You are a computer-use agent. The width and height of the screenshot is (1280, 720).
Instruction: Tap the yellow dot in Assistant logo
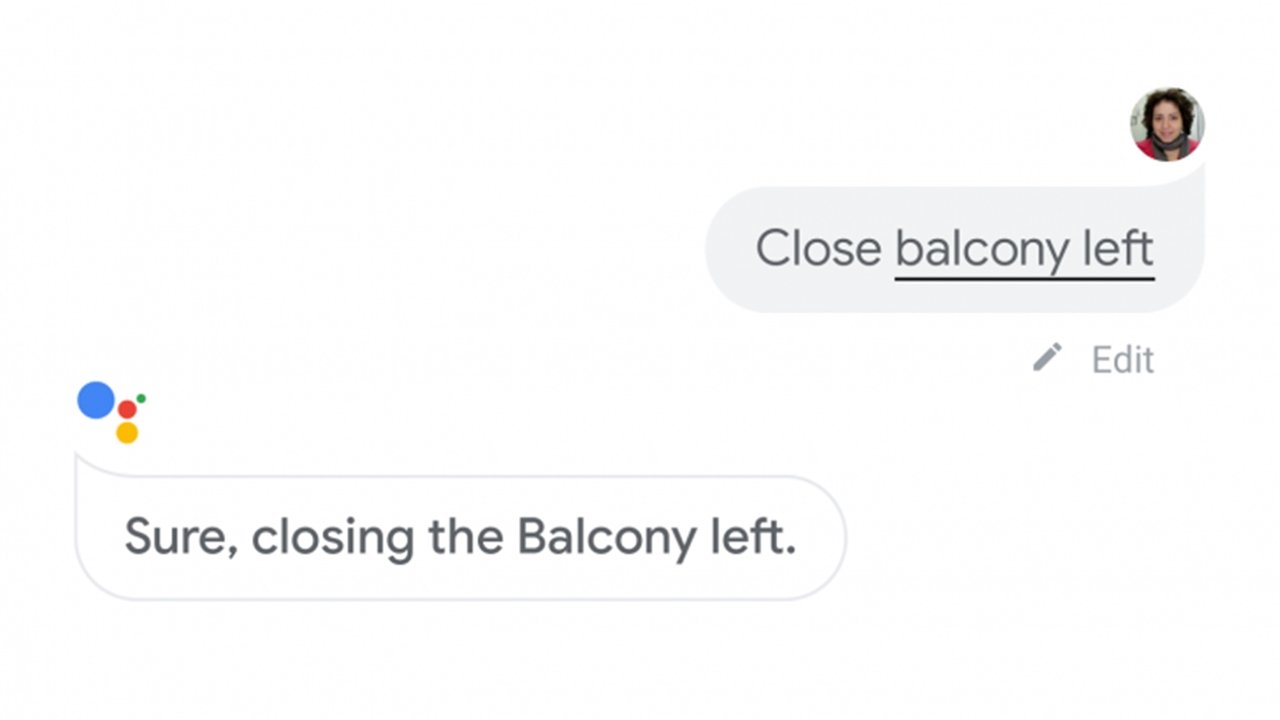pyautogui.click(x=127, y=433)
